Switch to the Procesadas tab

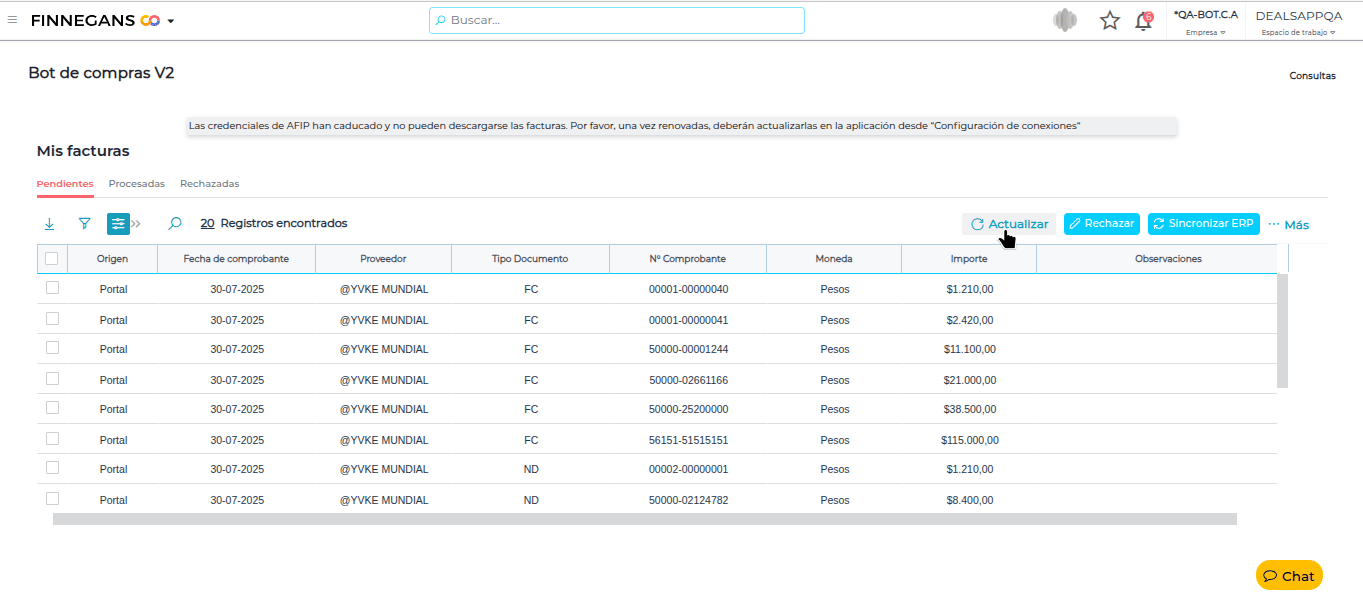click(137, 184)
